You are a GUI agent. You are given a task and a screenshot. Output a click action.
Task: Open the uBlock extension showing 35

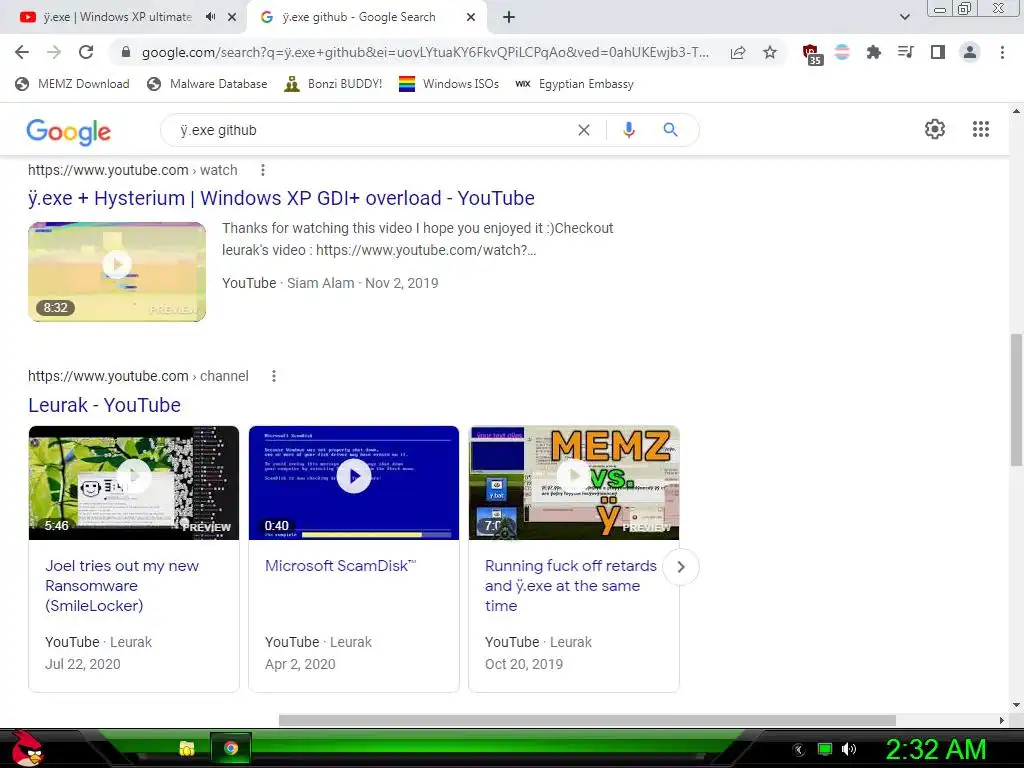pos(812,54)
